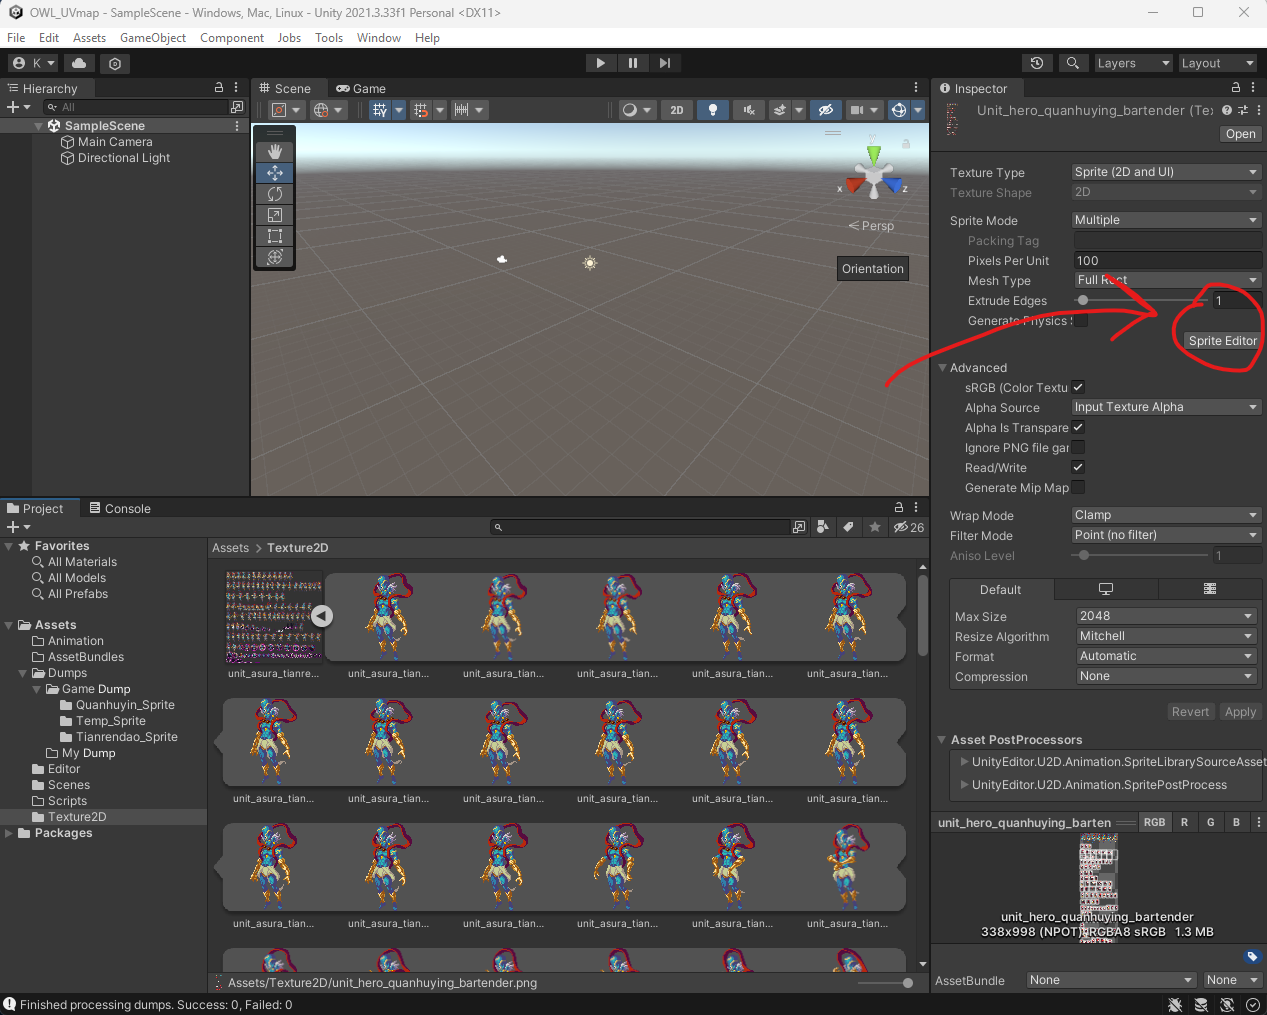Toggle scene lighting in the Scene view toolbar
This screenshot has width=1267, height=1015.
[712, 110]
